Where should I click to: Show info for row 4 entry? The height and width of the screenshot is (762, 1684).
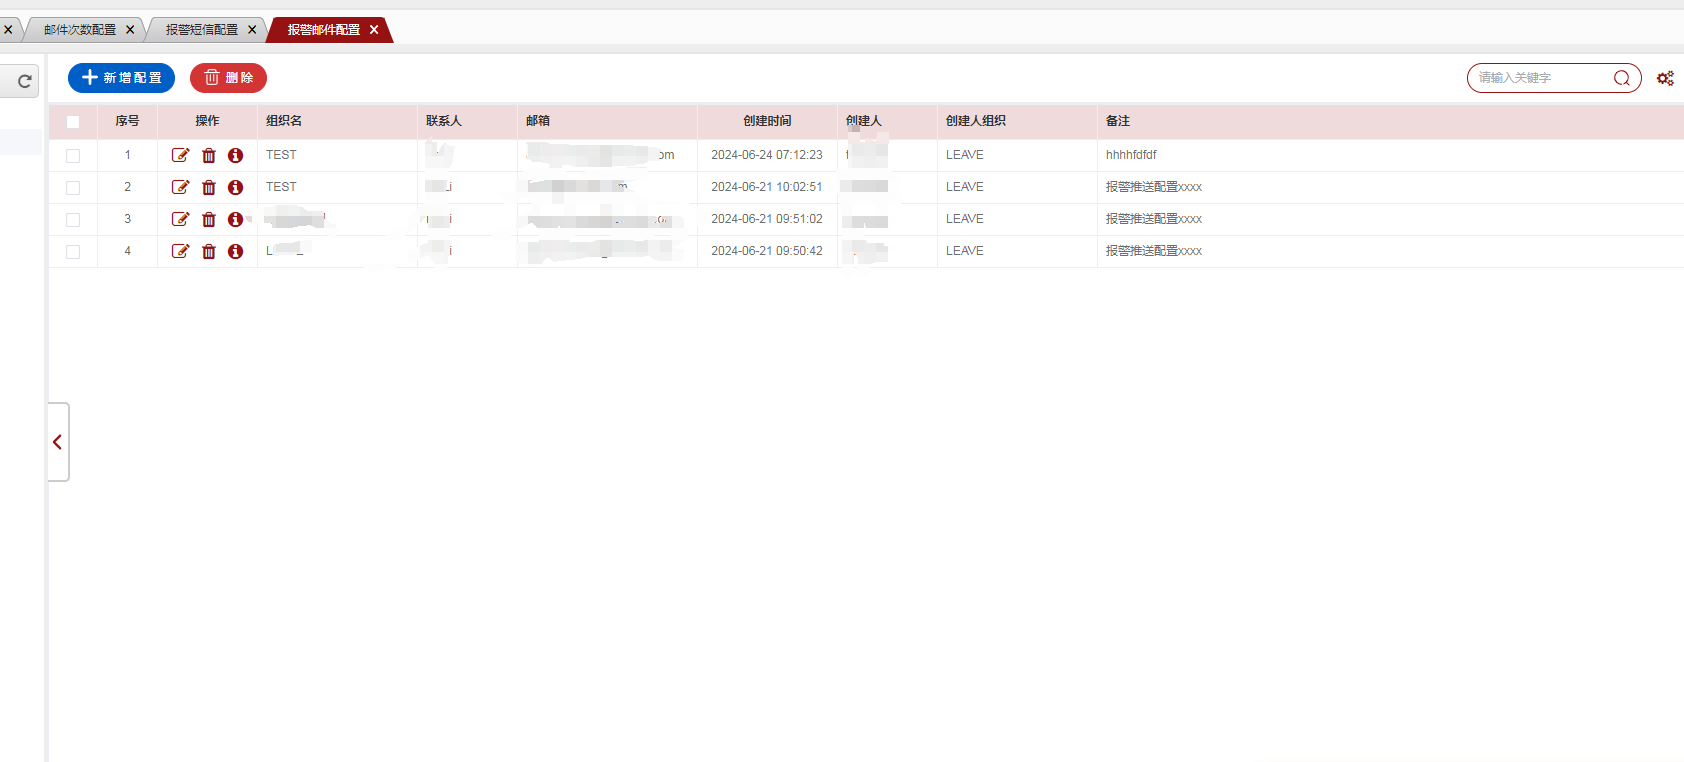coord(236,251)
